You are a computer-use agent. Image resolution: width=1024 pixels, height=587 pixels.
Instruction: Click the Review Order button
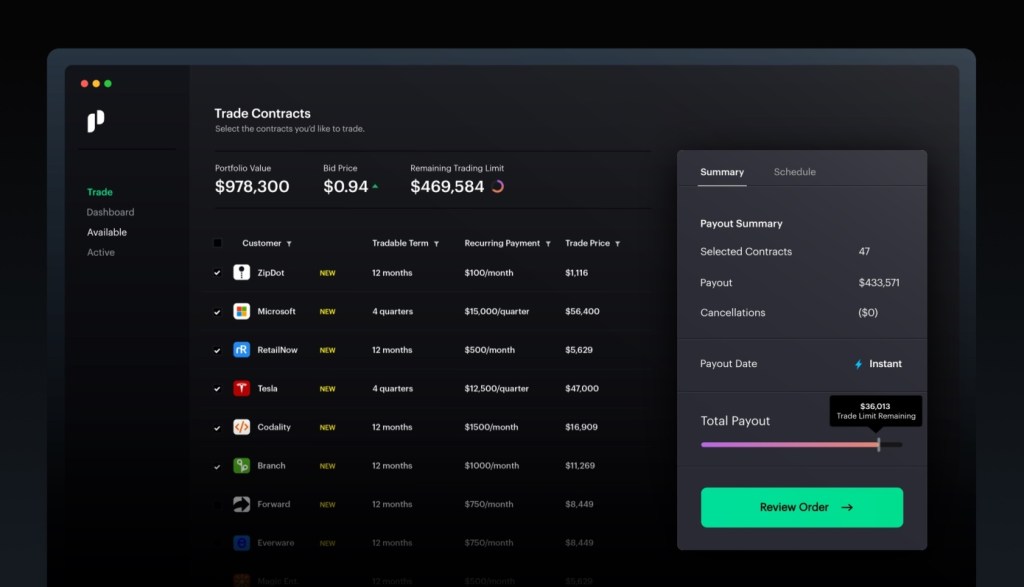point(802,507)
